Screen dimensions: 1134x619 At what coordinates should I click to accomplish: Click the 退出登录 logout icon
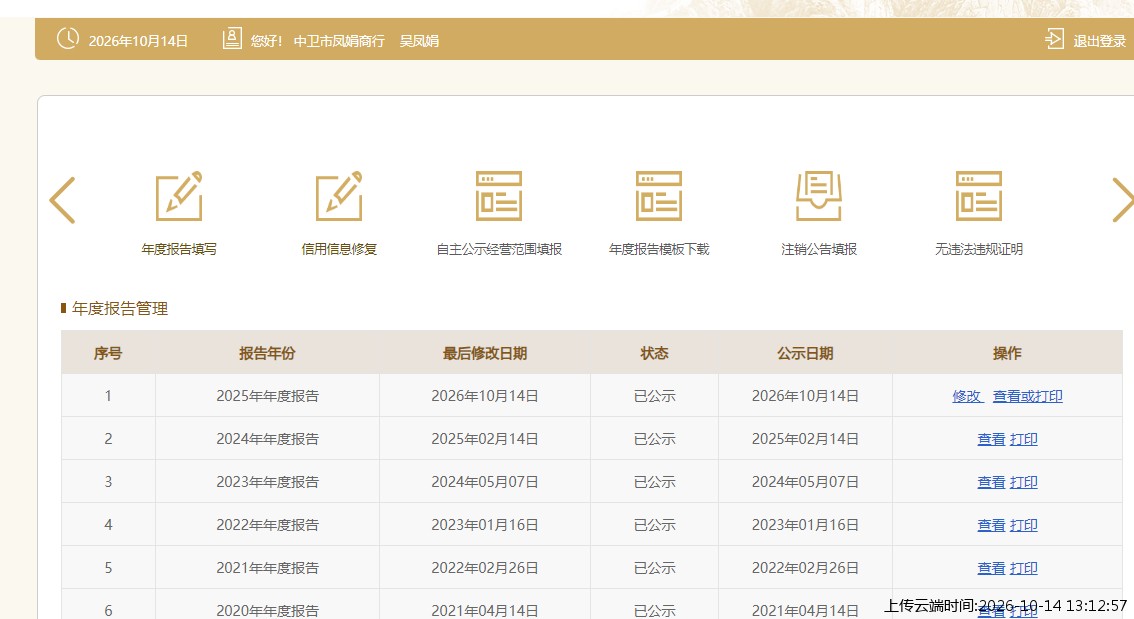(x=1054, y=39)
